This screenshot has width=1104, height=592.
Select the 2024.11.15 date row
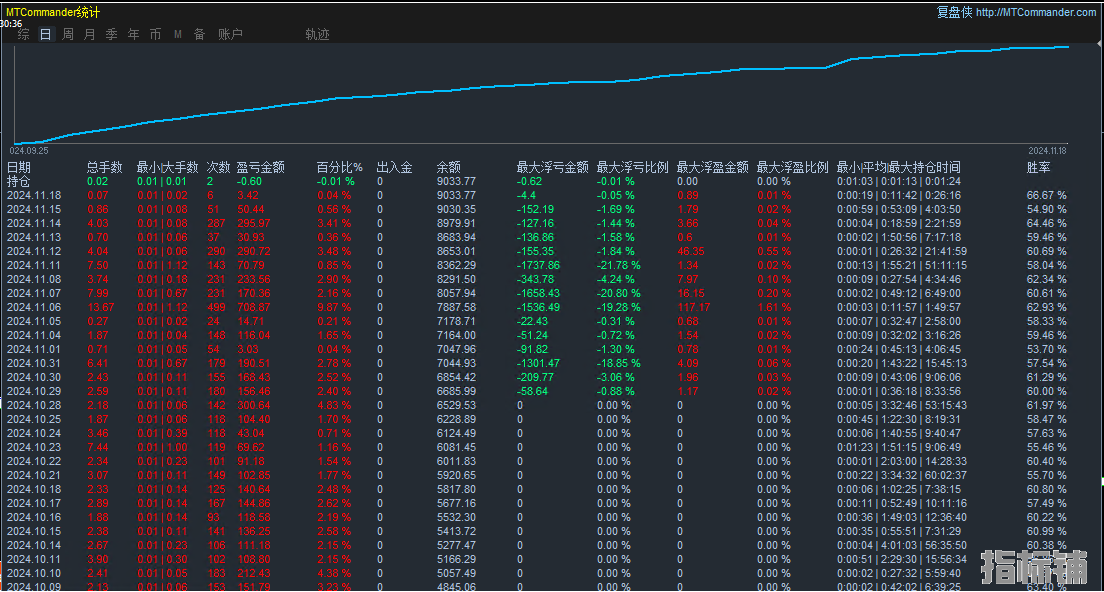click(x=34, y=210)
